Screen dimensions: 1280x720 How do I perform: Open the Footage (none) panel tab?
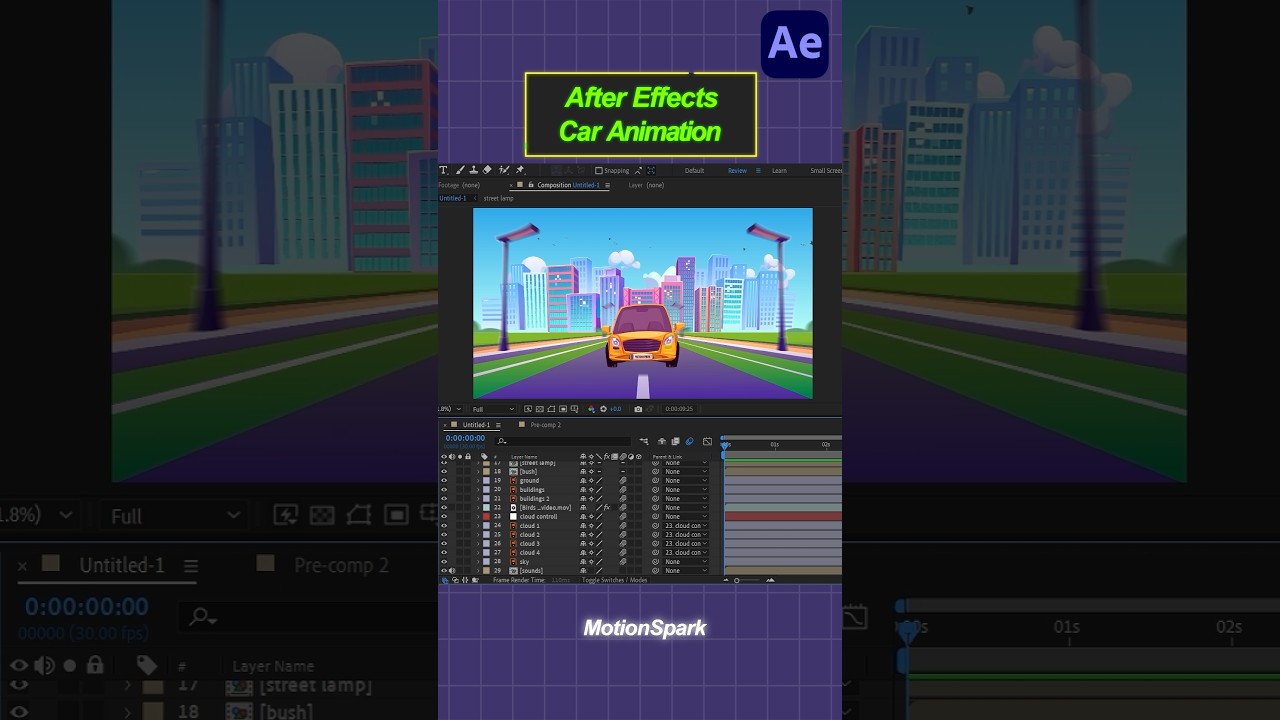(x=459, y=185)
